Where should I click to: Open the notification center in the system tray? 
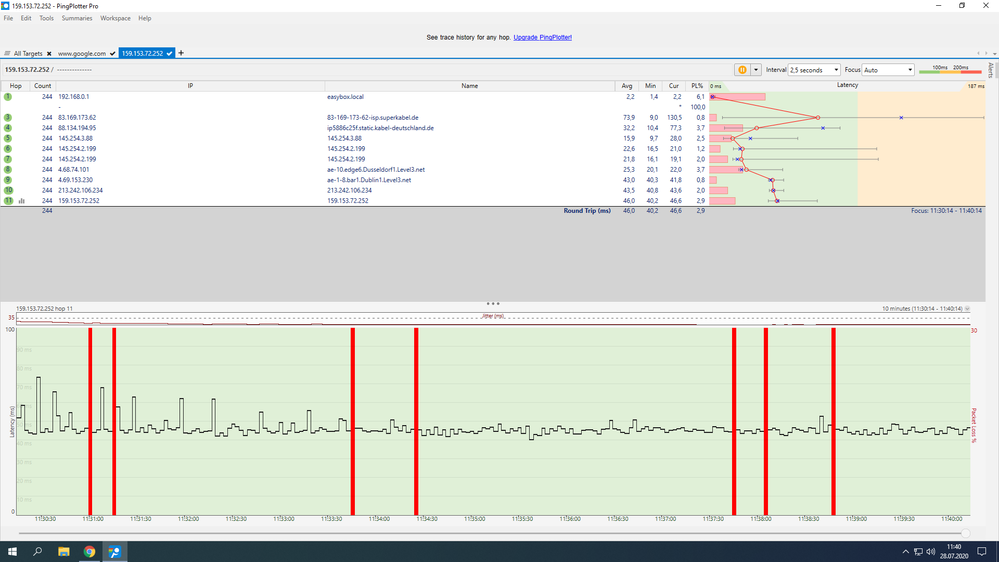pyautogui.click(x=982, y=552)
